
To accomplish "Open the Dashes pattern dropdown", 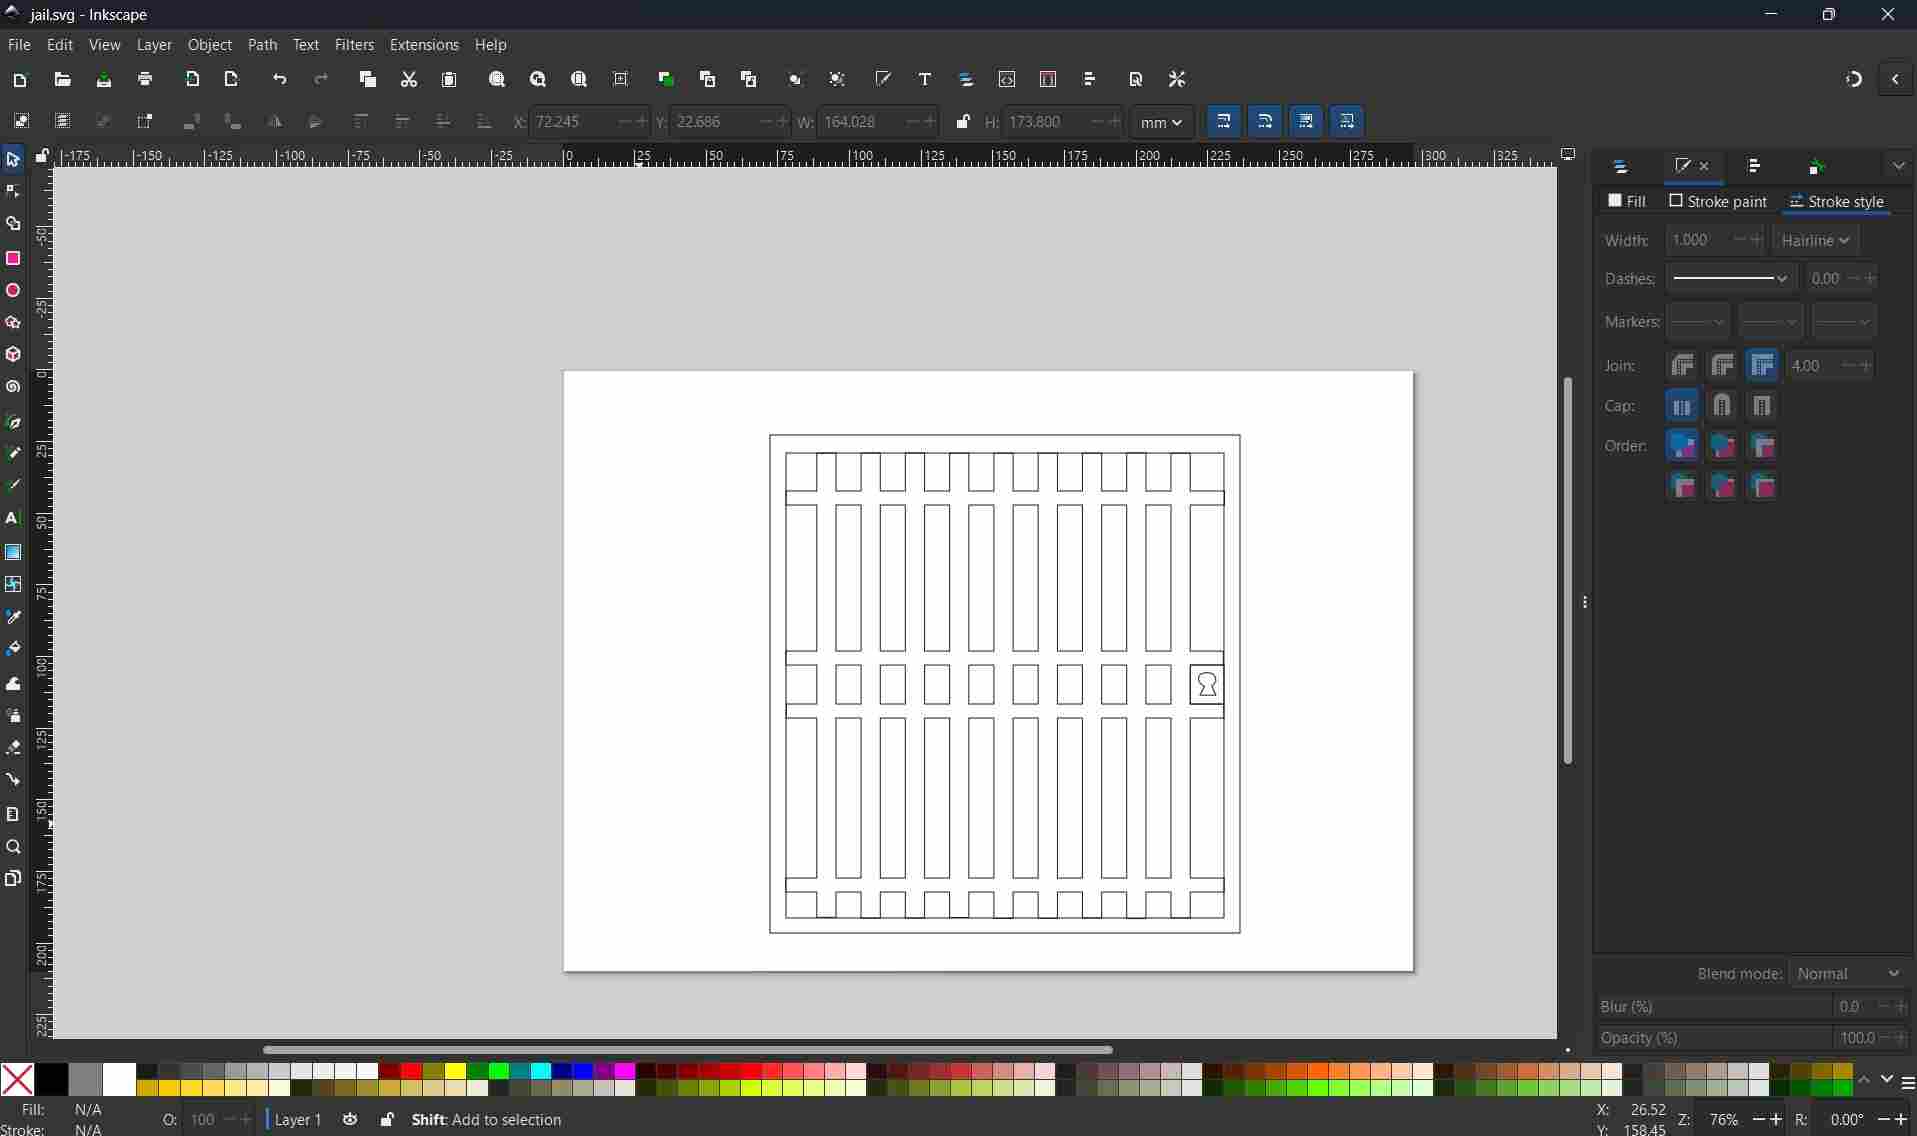I will pyautogui.click(x=1731, y=279).
